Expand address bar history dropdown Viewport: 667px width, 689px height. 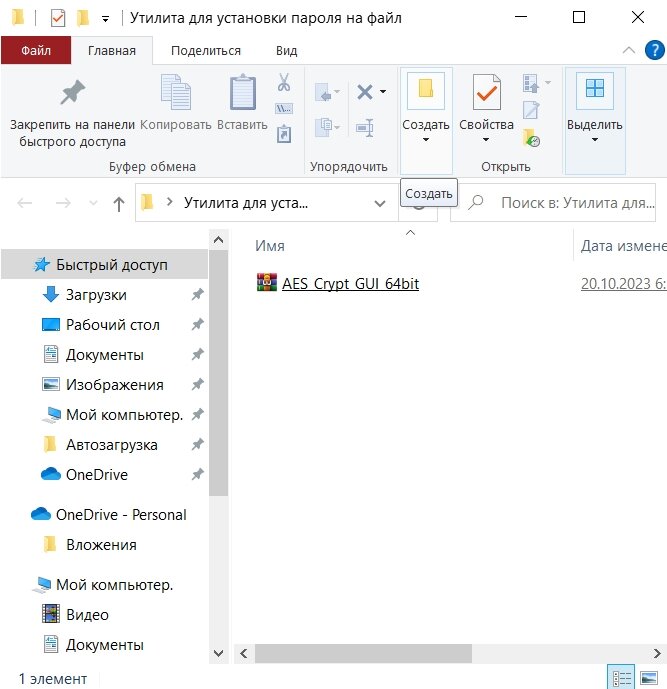coord(380,203)
